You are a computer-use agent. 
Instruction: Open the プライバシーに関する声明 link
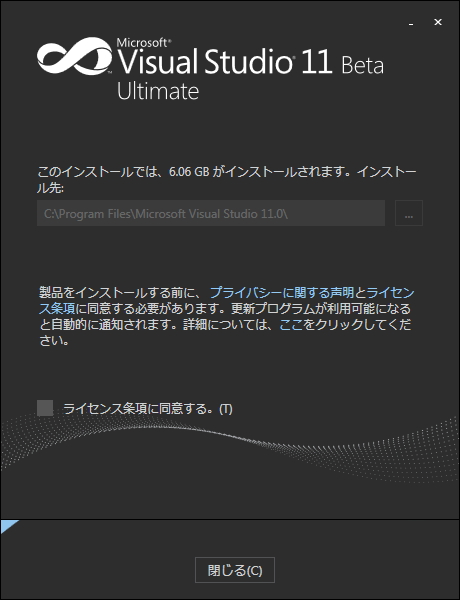tap(282, 293)
